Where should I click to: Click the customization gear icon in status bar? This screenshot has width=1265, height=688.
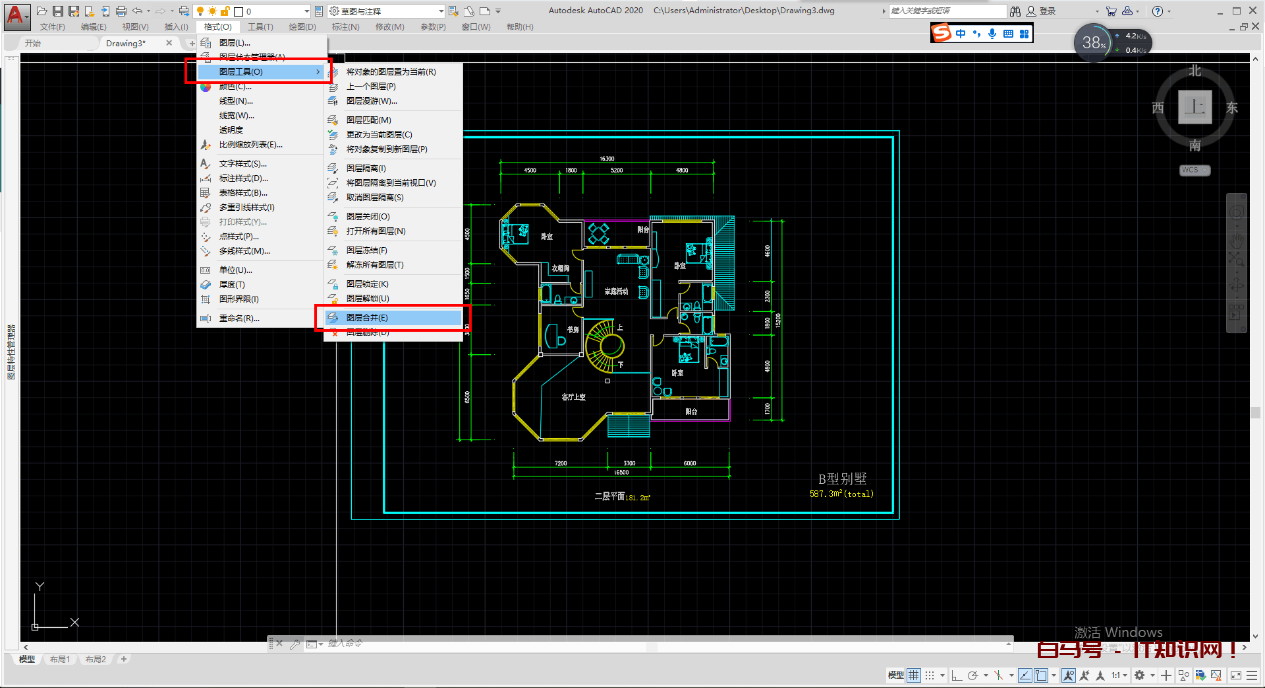[1140, 676]
